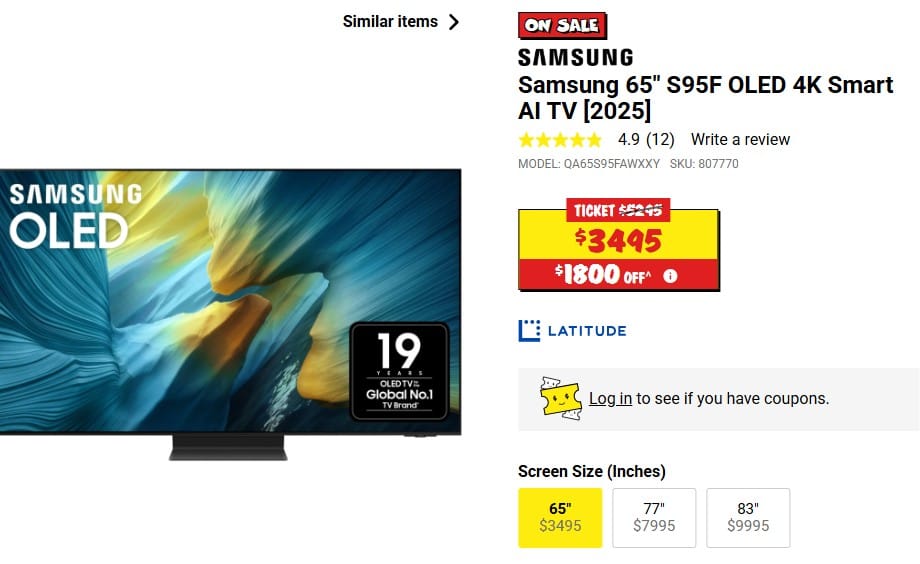Click the five-star rating icons
The height and width of the screenshot is (564, 920).
click(x=560, y=140)
